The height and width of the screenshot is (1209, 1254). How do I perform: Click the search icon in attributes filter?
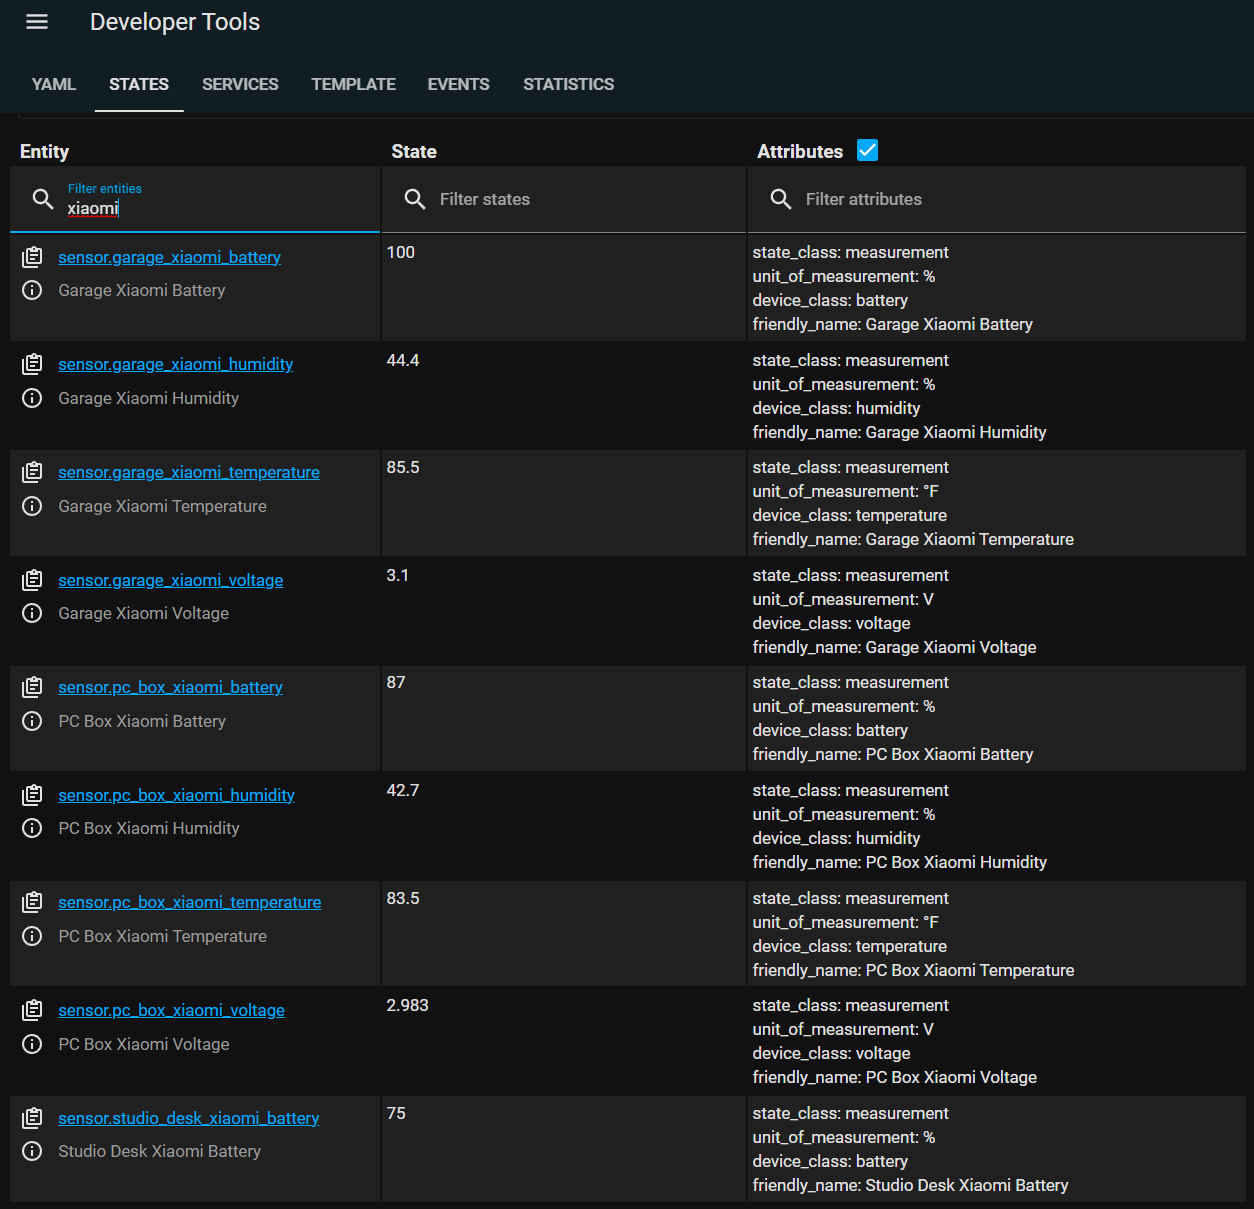(x=781, y=199)
